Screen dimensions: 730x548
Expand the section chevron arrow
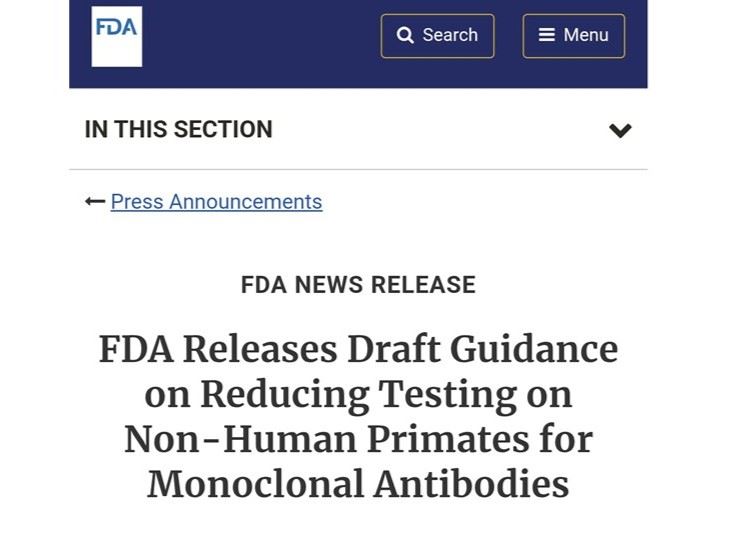[x=620, y=130]
